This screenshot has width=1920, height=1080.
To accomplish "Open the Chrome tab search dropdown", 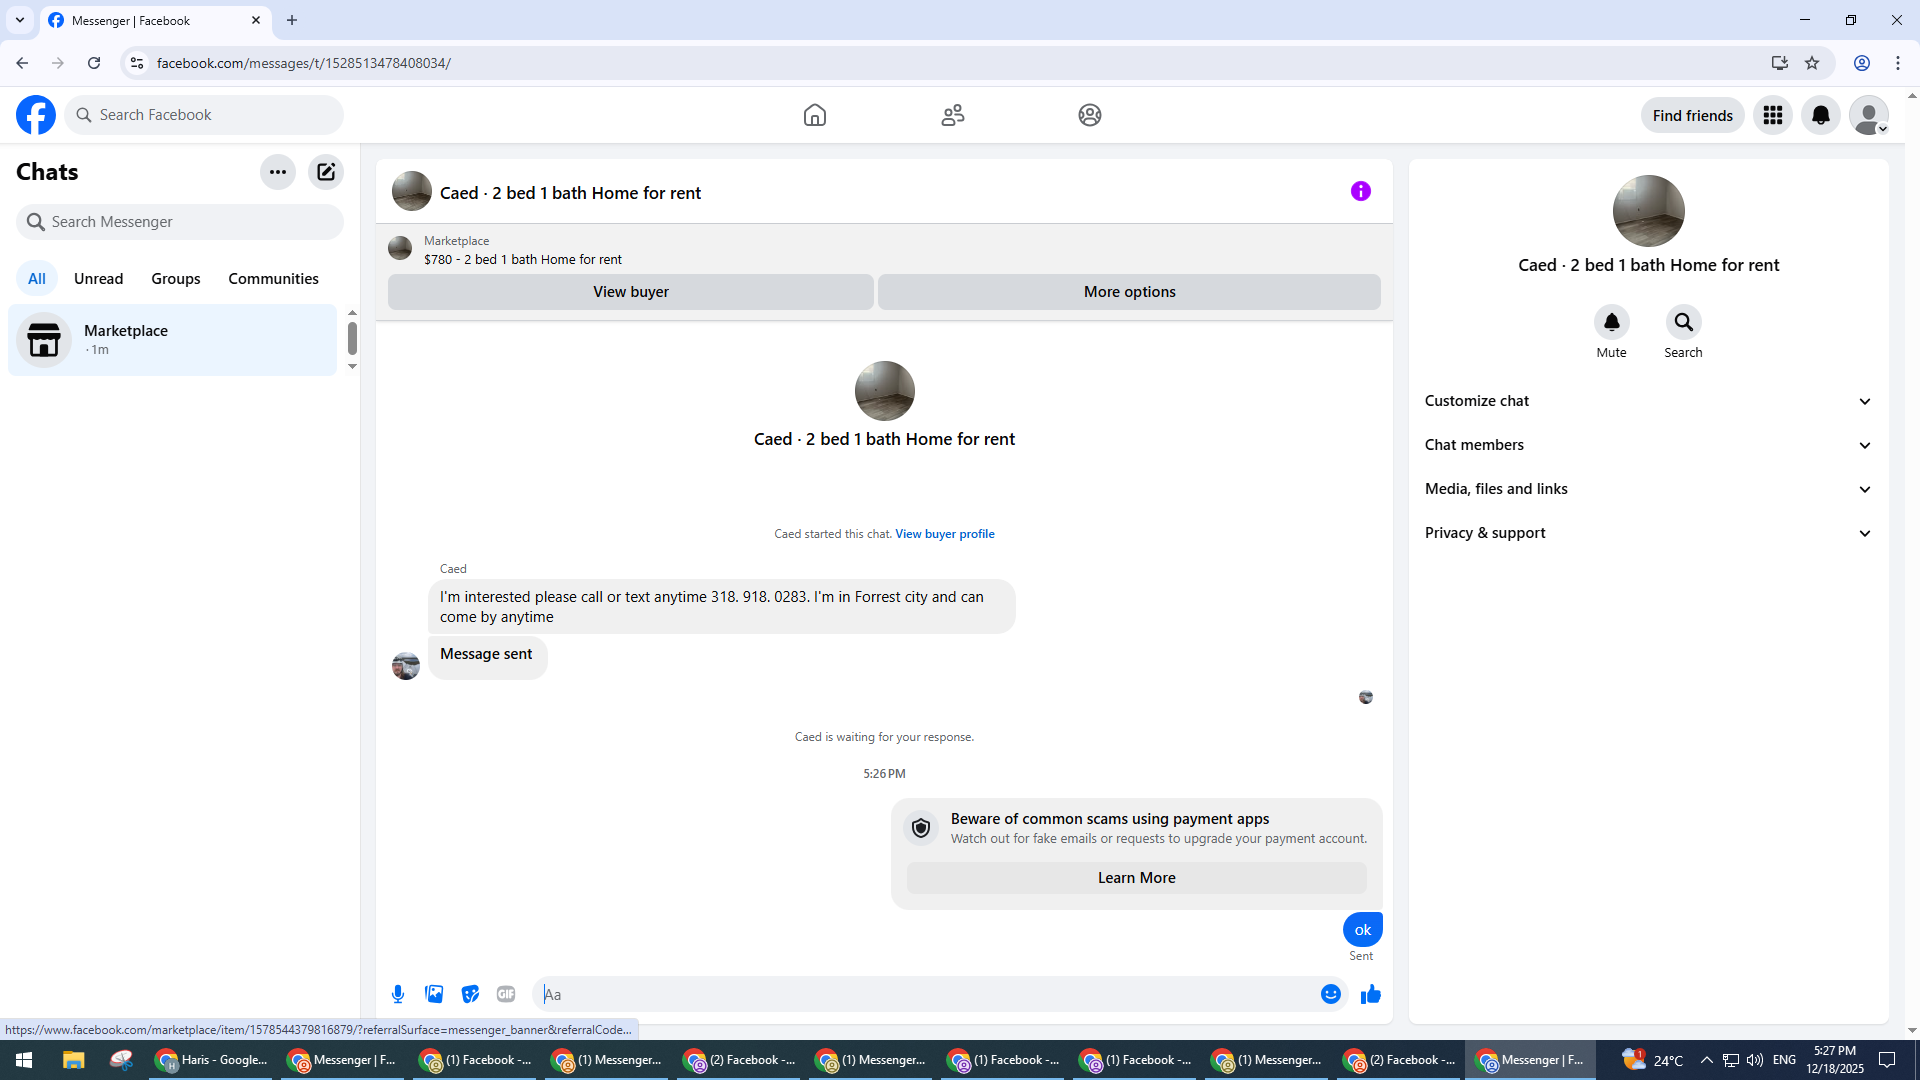I will pyautogui.click(x=20, y=20).
